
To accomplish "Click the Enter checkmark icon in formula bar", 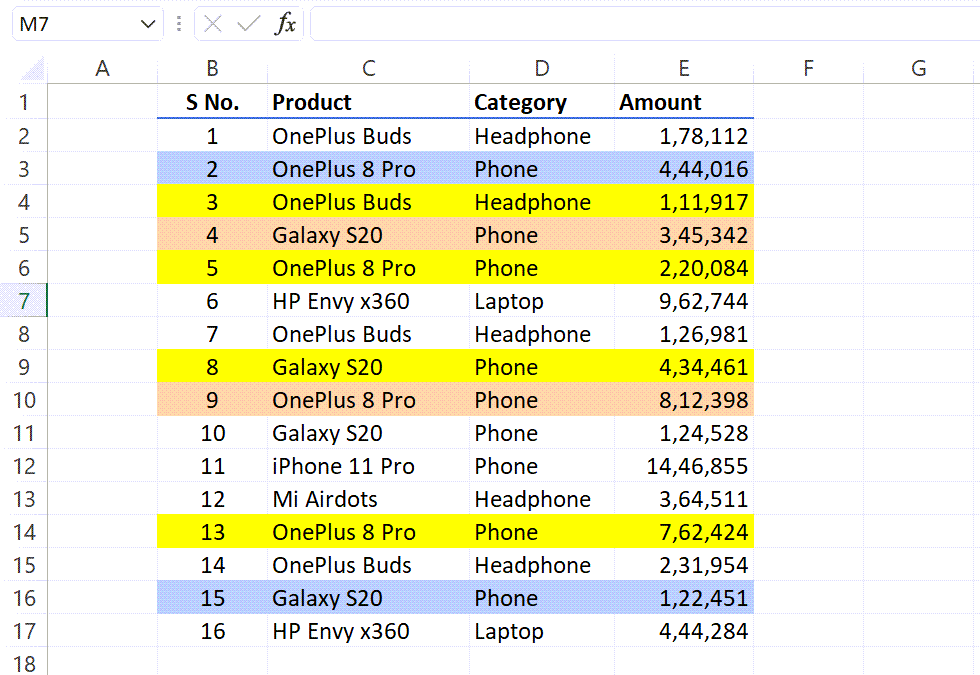I will coord(248,24).
